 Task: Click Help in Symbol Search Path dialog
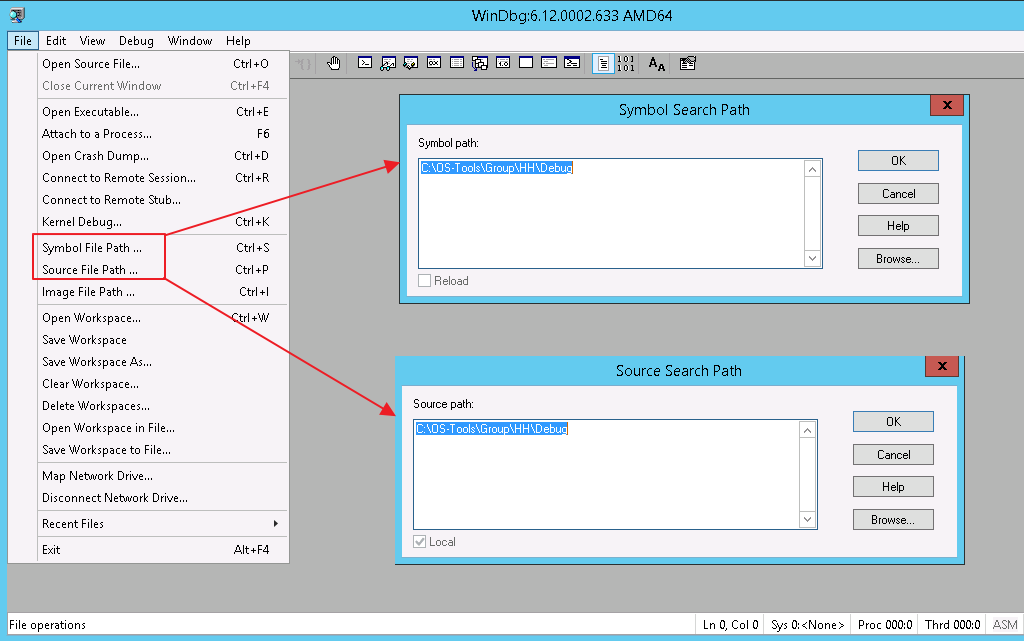(x=898, y=226)
